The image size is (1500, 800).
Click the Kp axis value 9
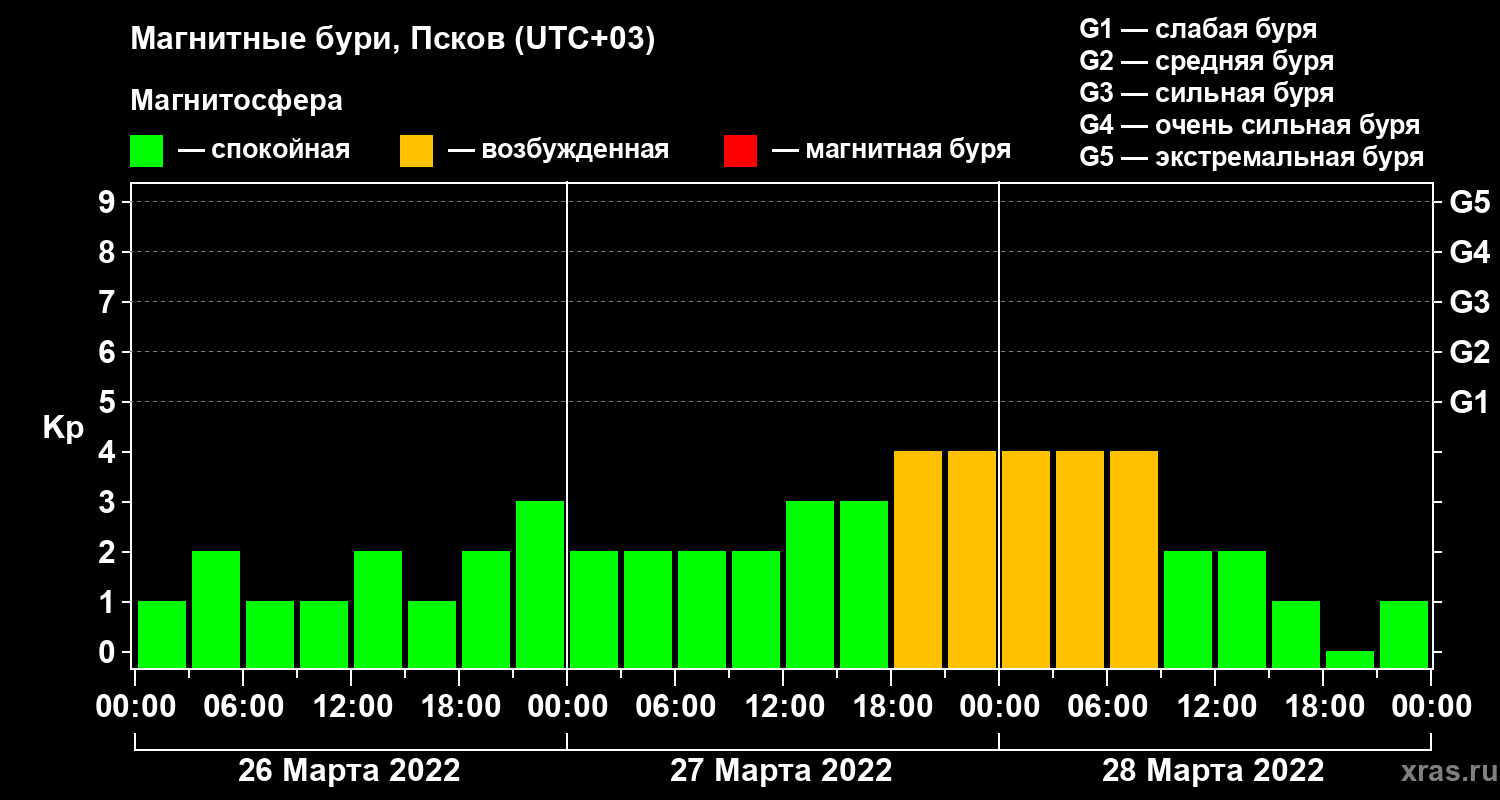(109, 202)
